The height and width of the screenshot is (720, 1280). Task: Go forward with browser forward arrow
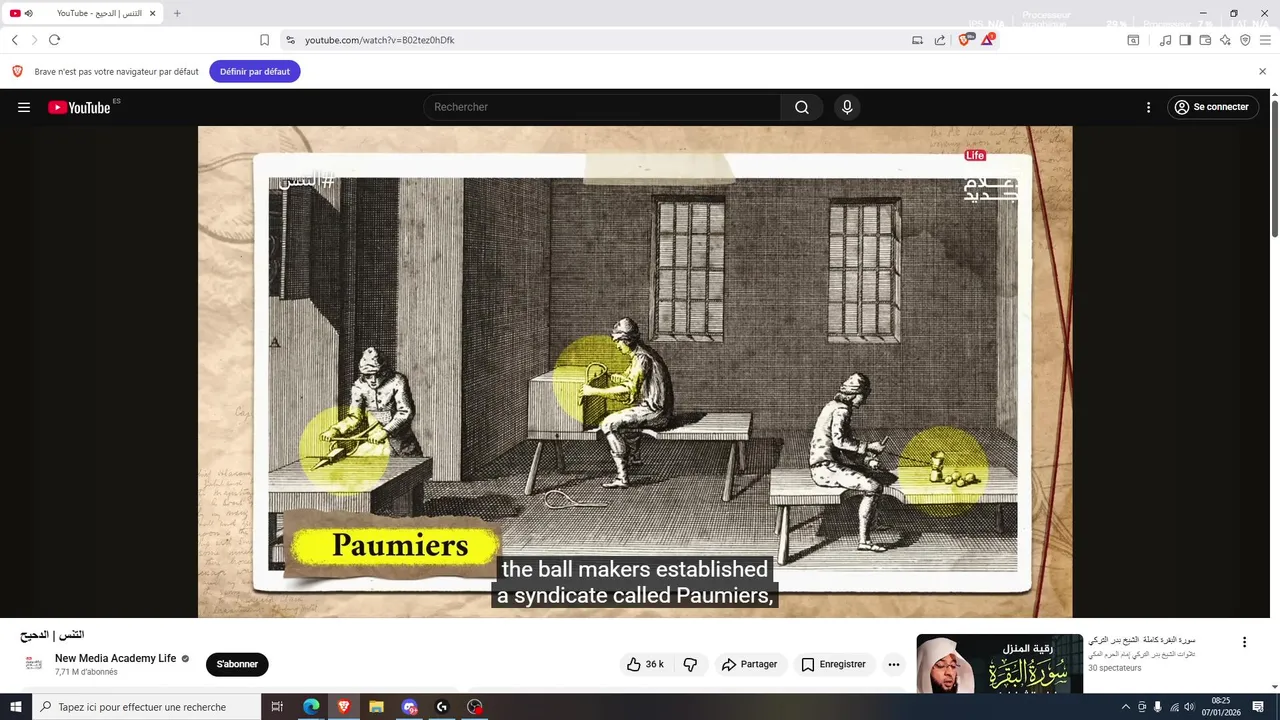point(34,40)
